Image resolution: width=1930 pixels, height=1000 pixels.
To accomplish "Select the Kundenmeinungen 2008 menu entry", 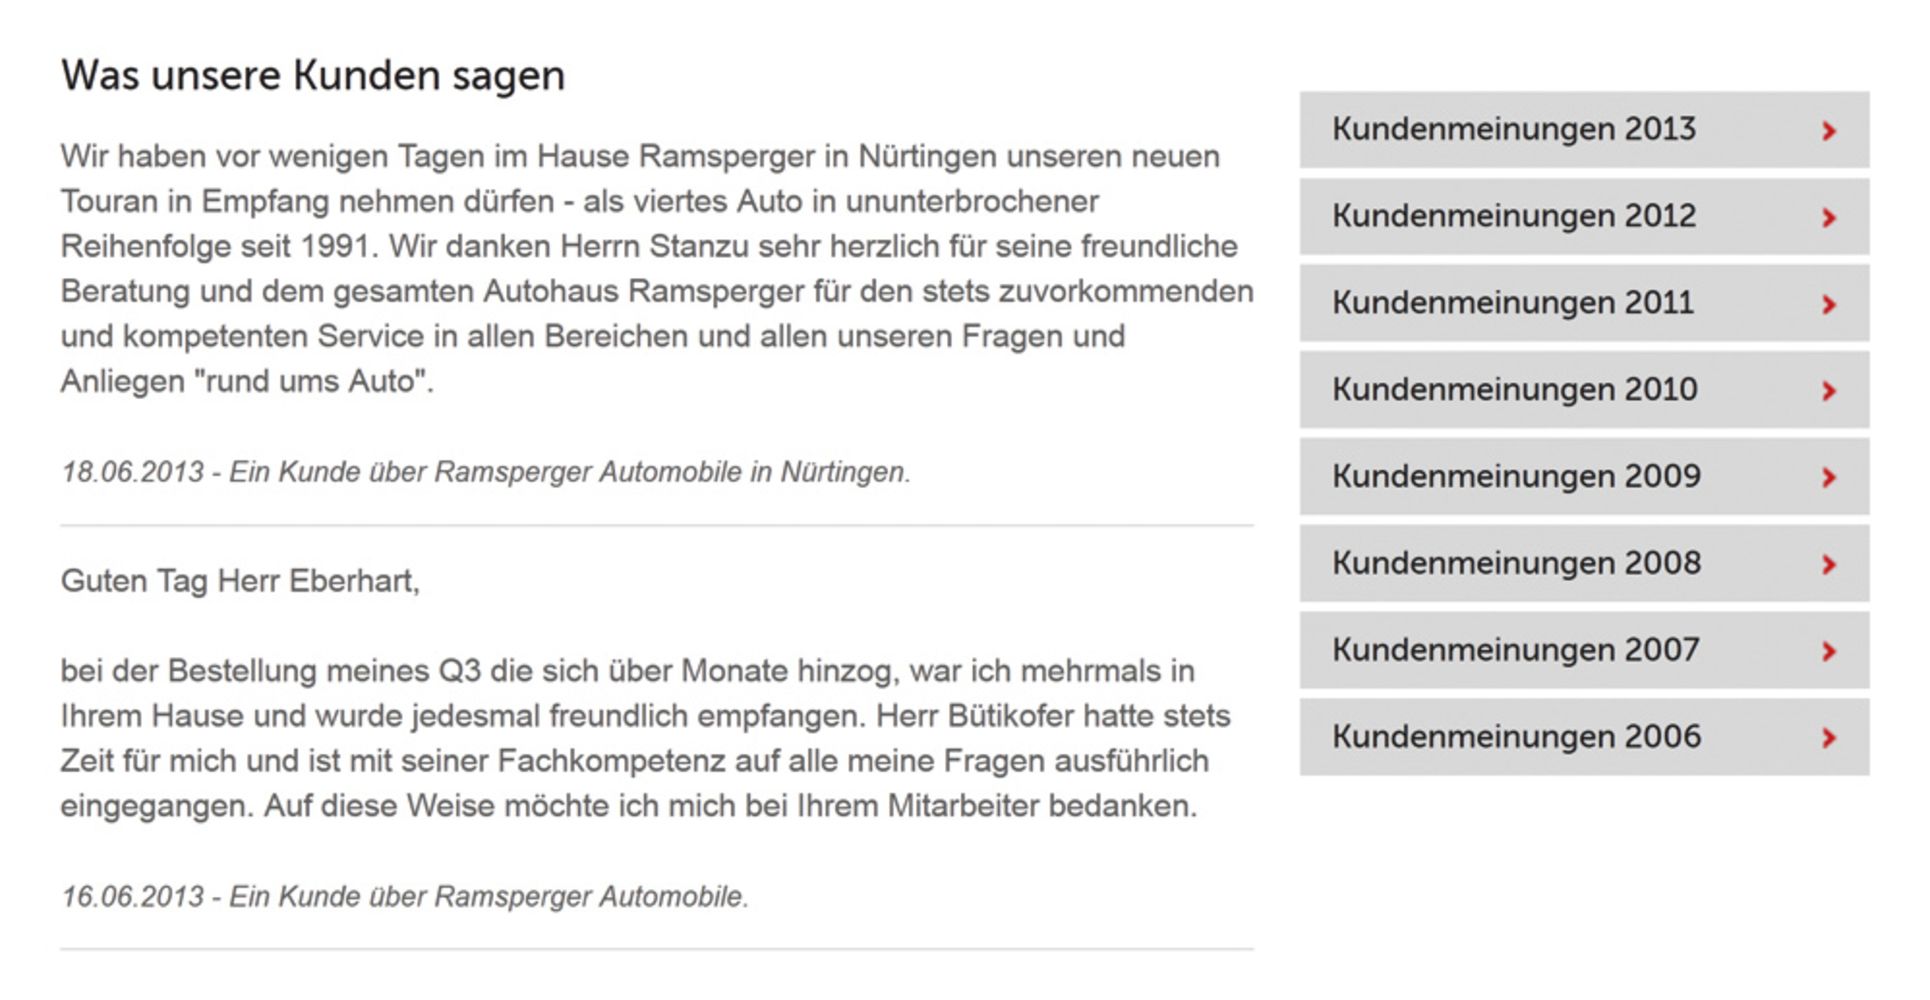I will tap(1584, 563).
